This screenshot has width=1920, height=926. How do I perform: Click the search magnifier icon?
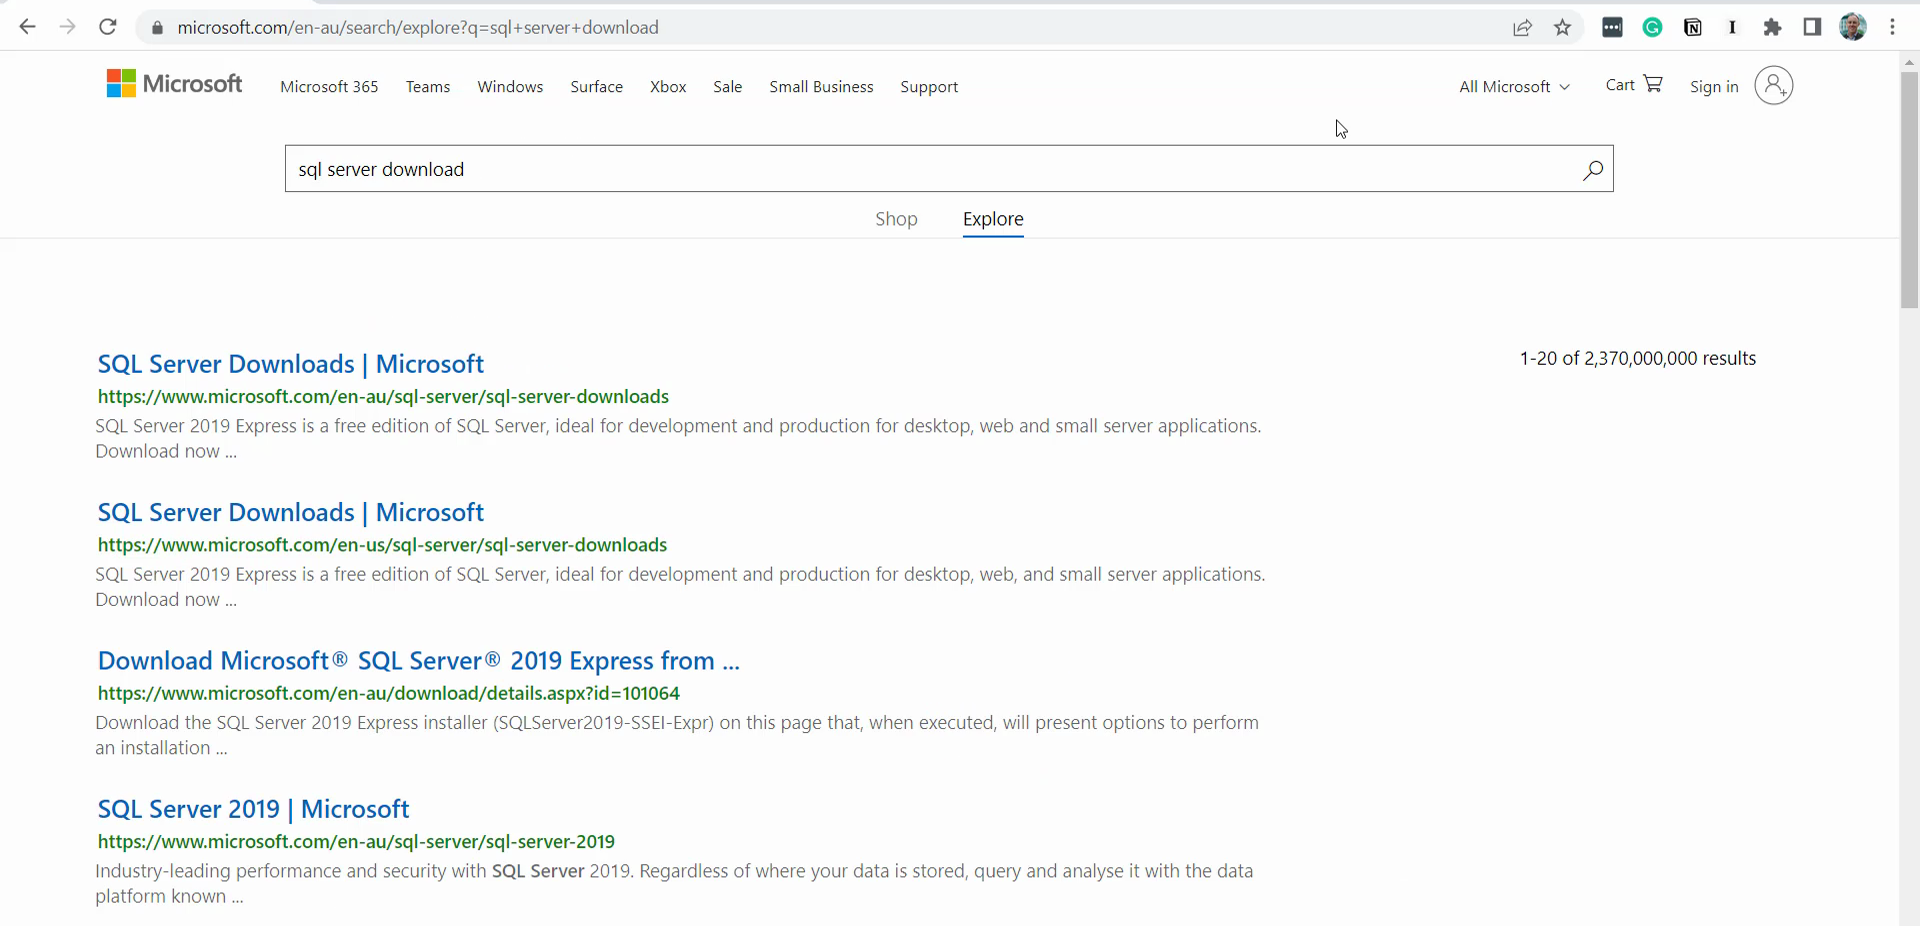(x=1592, y=170)
